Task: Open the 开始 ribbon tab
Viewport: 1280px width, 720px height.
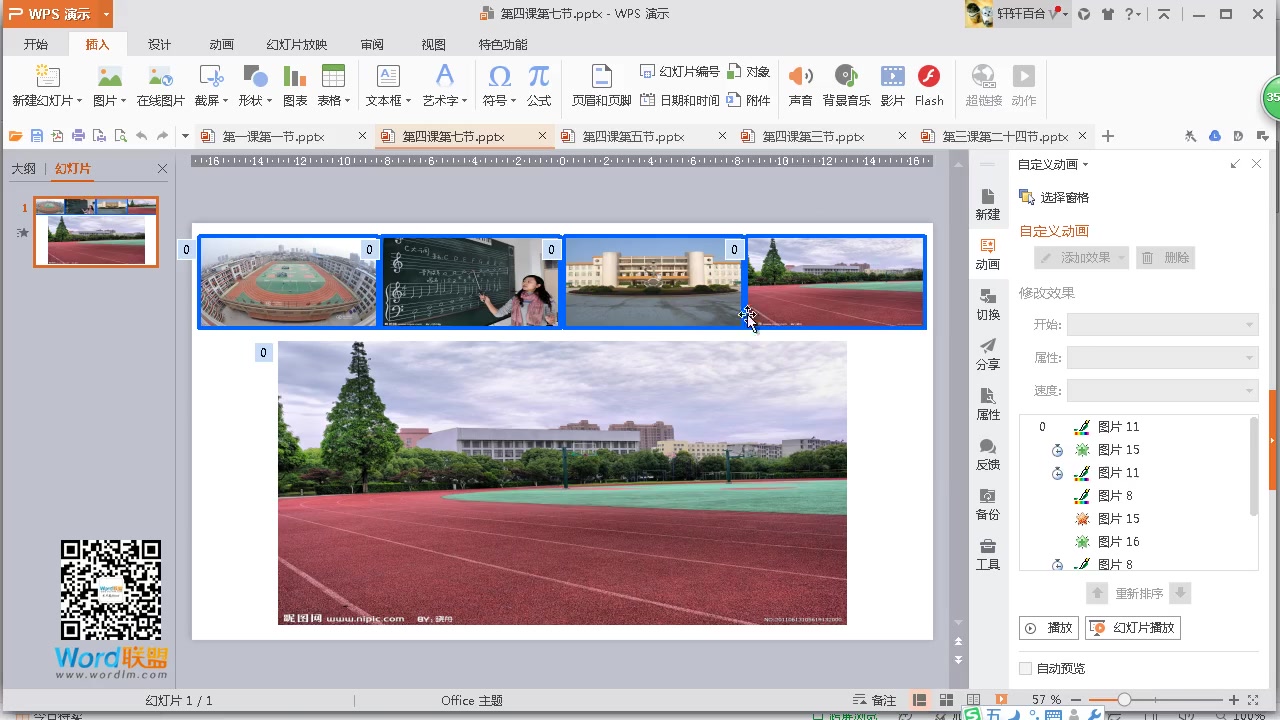Action: click(x=36, y=44)
